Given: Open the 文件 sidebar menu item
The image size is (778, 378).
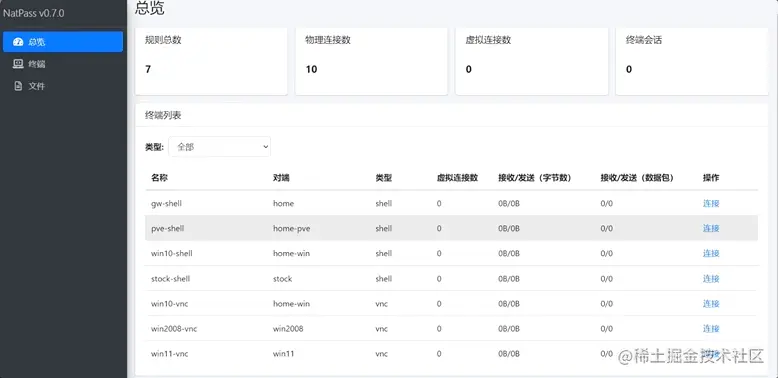Looking at the screenshot, I should click(x=63, y=86).
